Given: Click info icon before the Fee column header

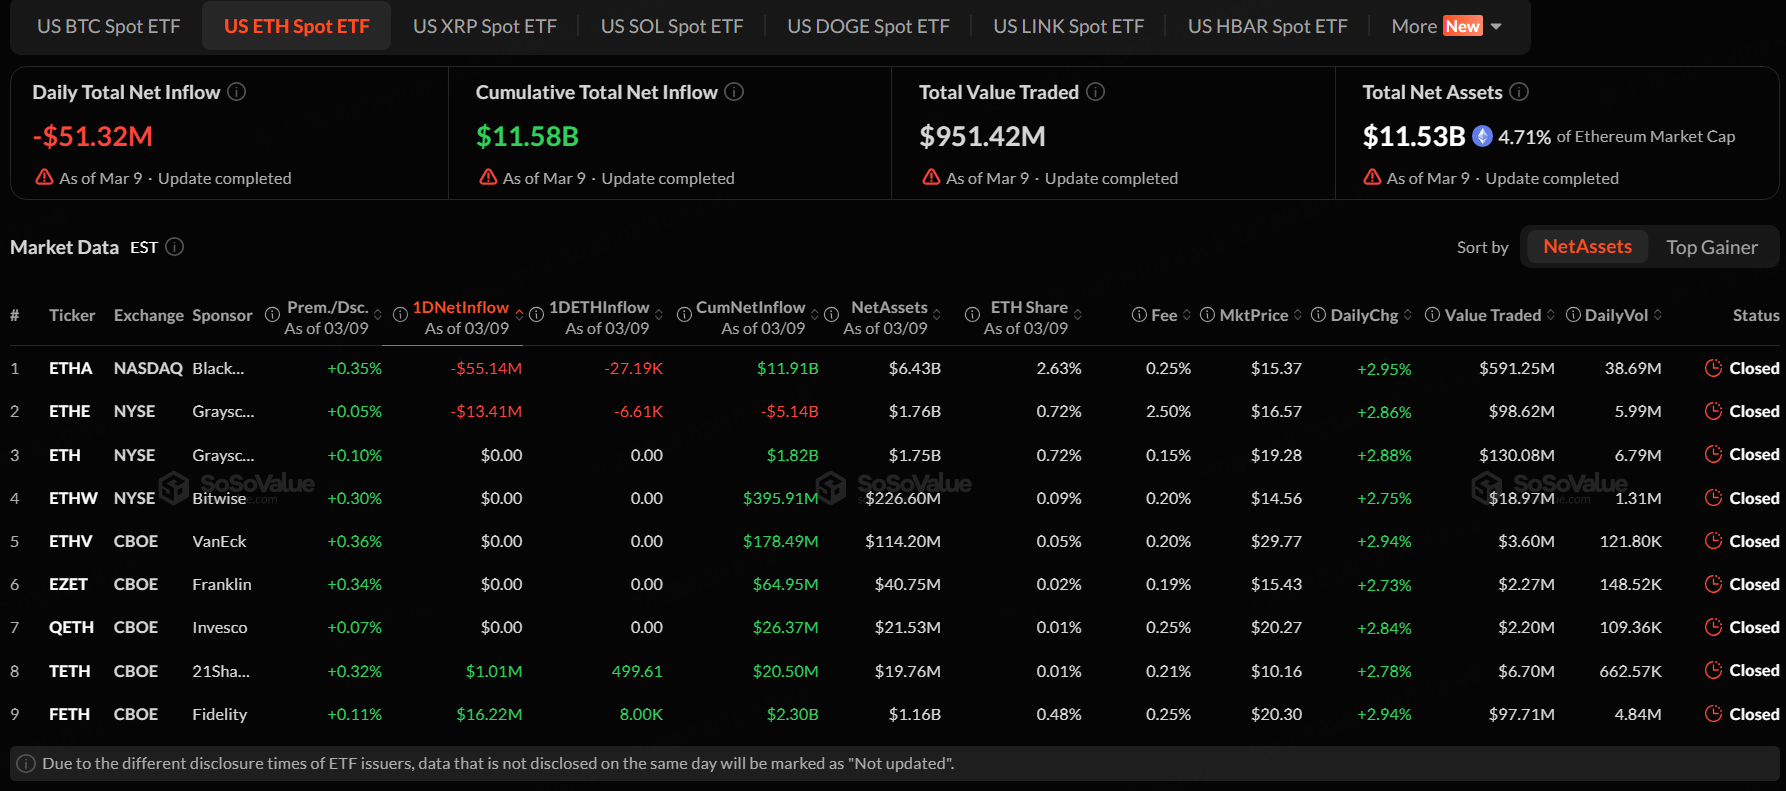Looking at the screenshot, I should click(1139, 315).
